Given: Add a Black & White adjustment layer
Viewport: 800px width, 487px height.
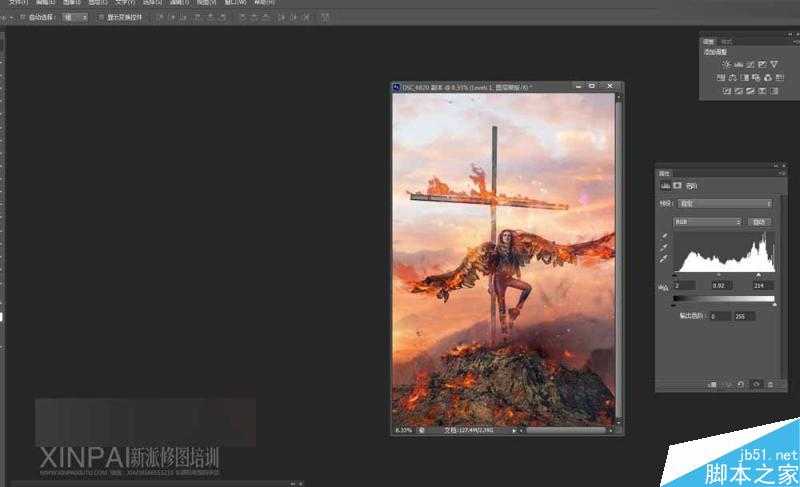Looking at the screenshot, I should [744, 78].
